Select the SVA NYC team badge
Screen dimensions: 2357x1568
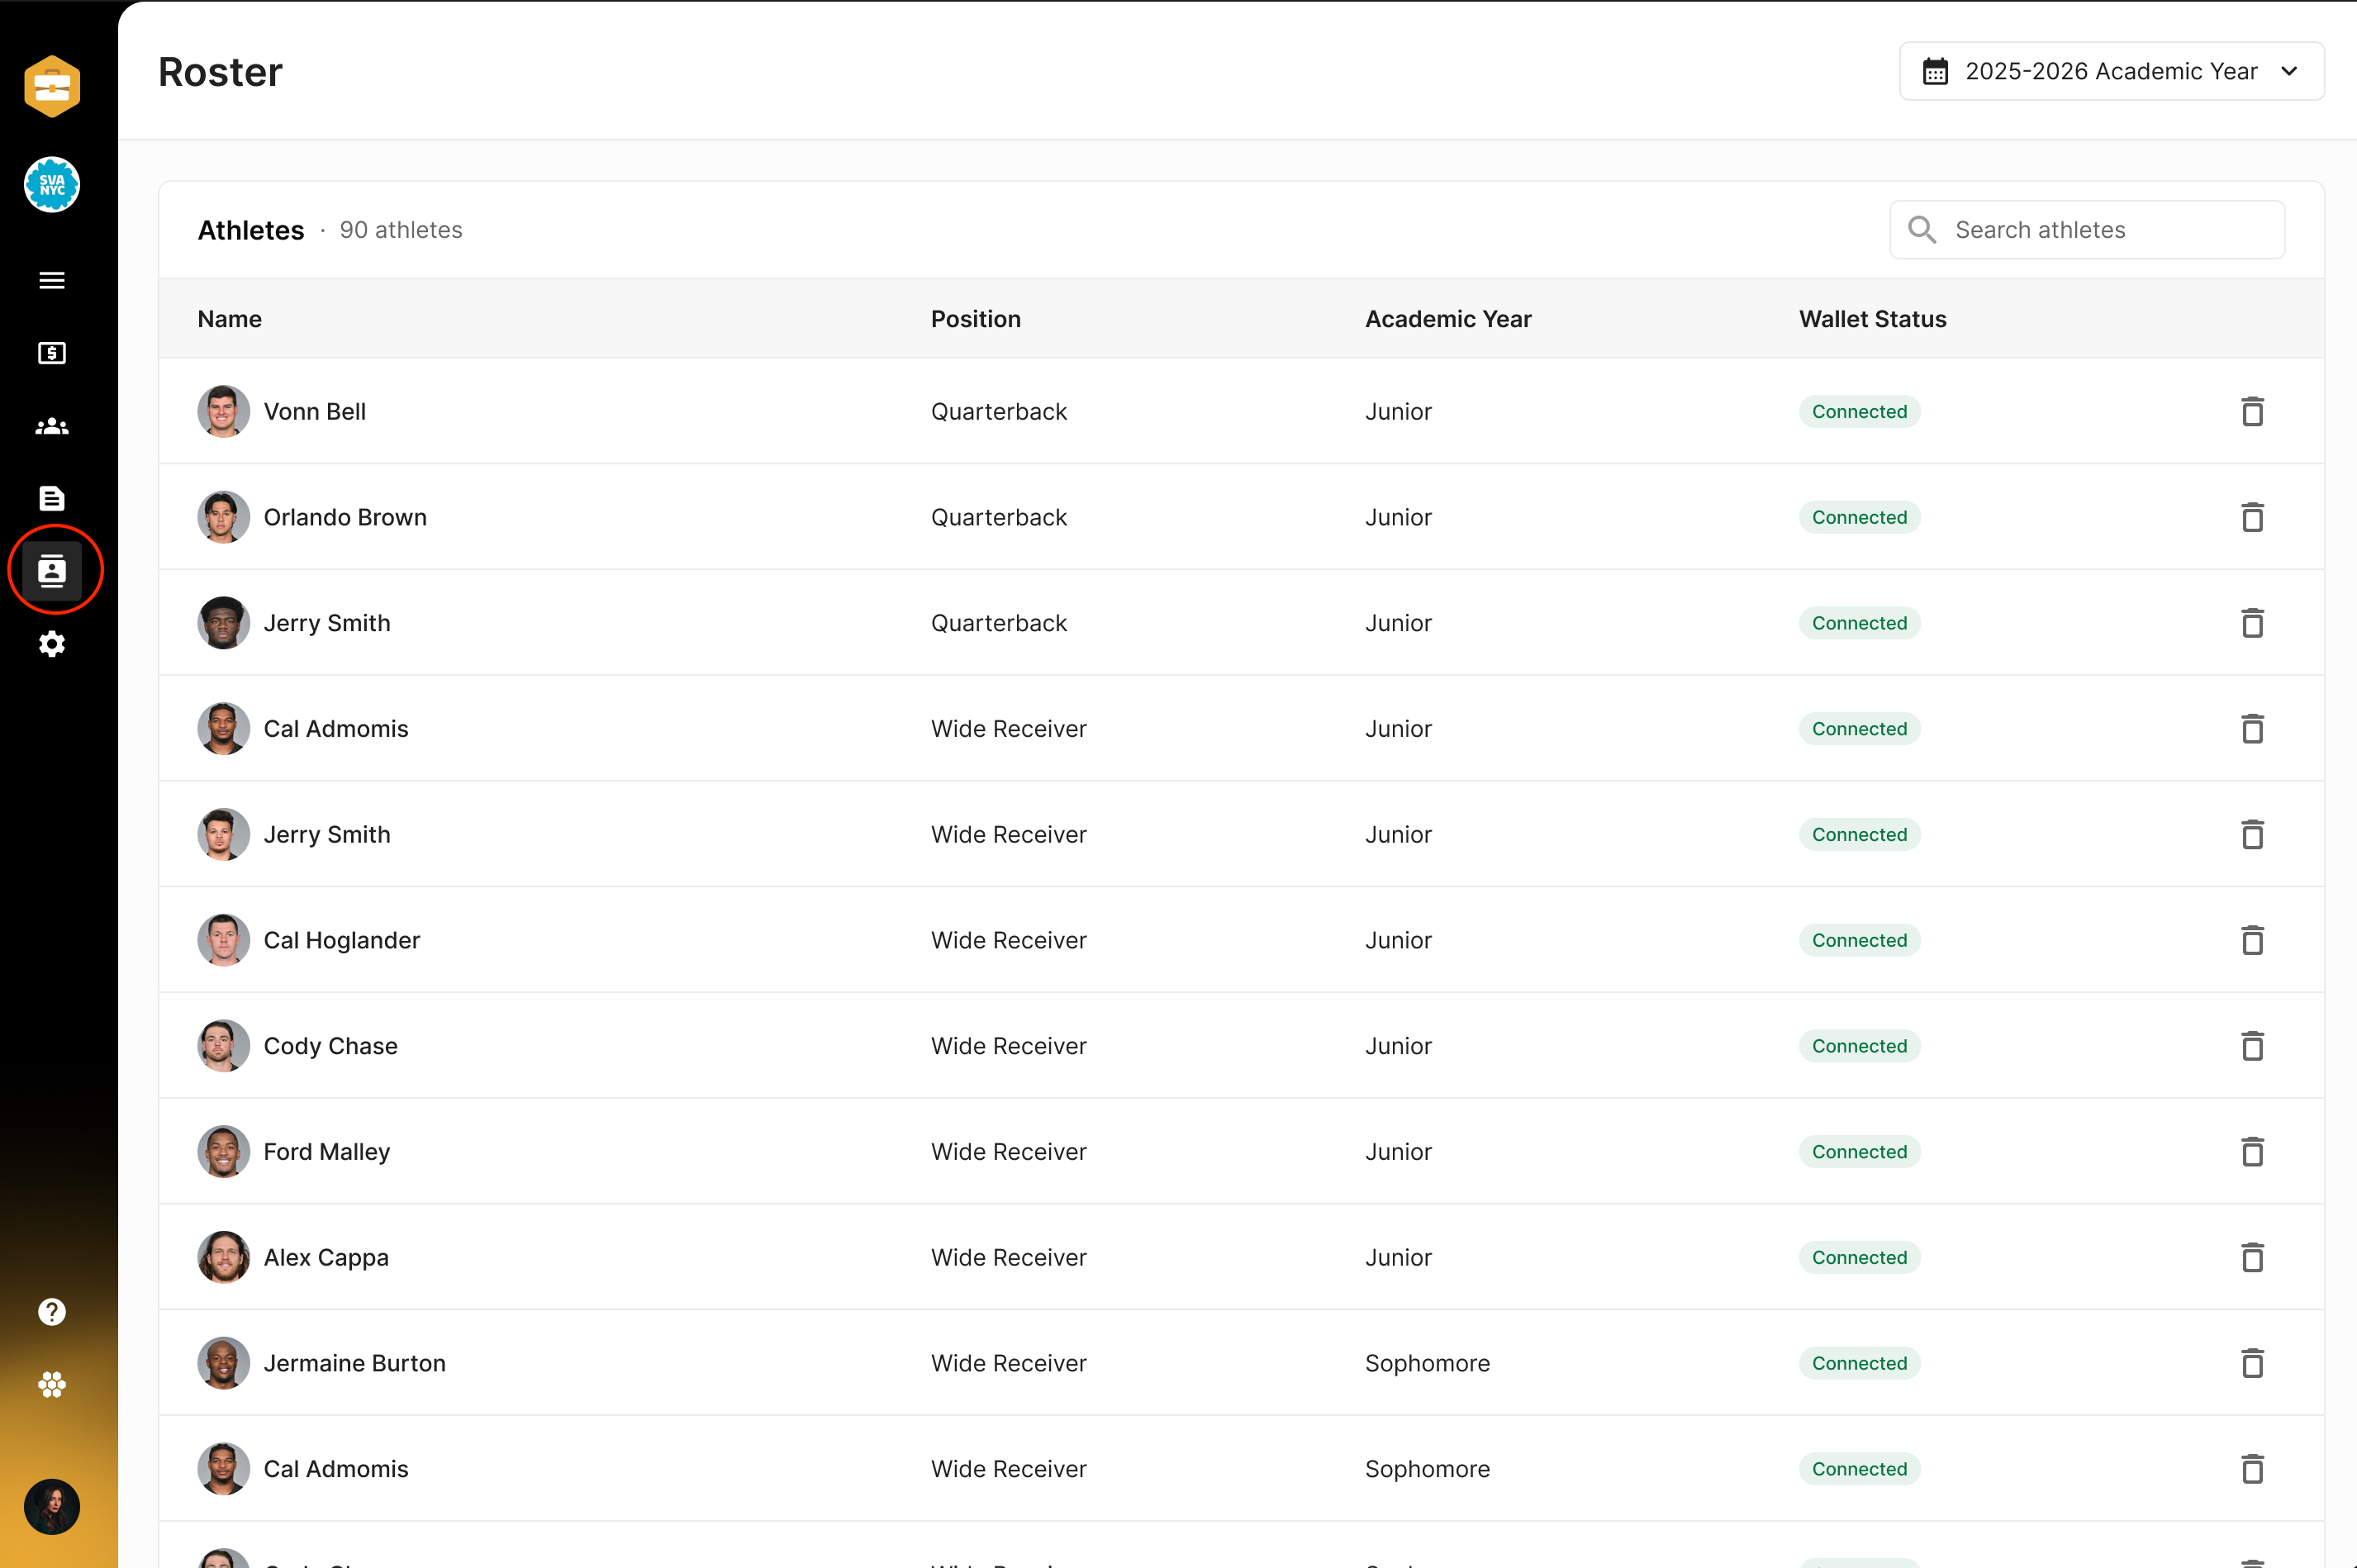point(51,184)
